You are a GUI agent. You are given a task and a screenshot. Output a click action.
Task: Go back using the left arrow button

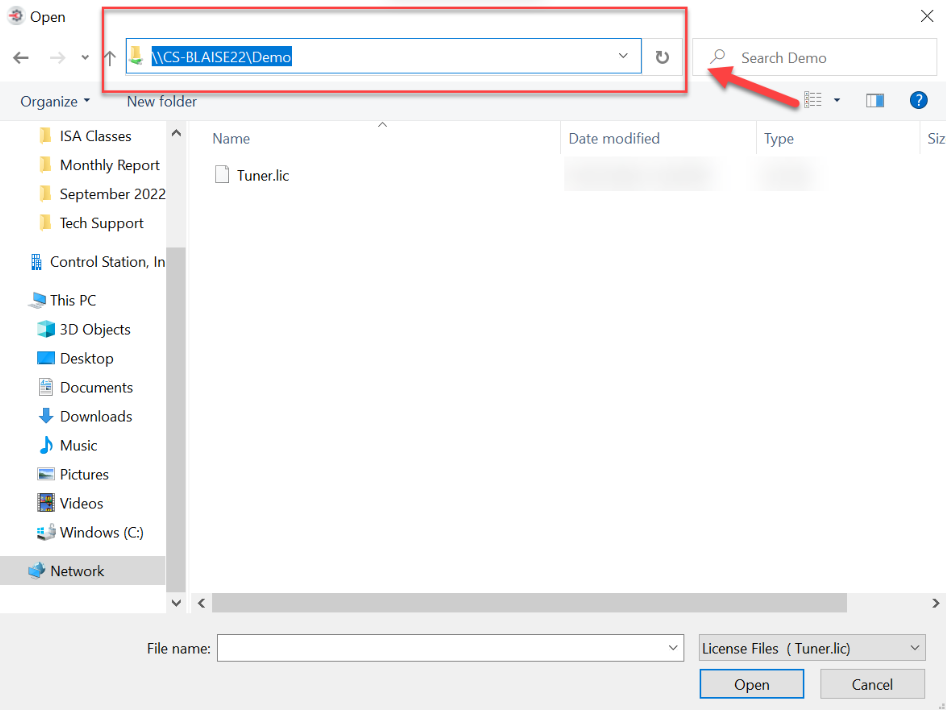tap(21, 58)
